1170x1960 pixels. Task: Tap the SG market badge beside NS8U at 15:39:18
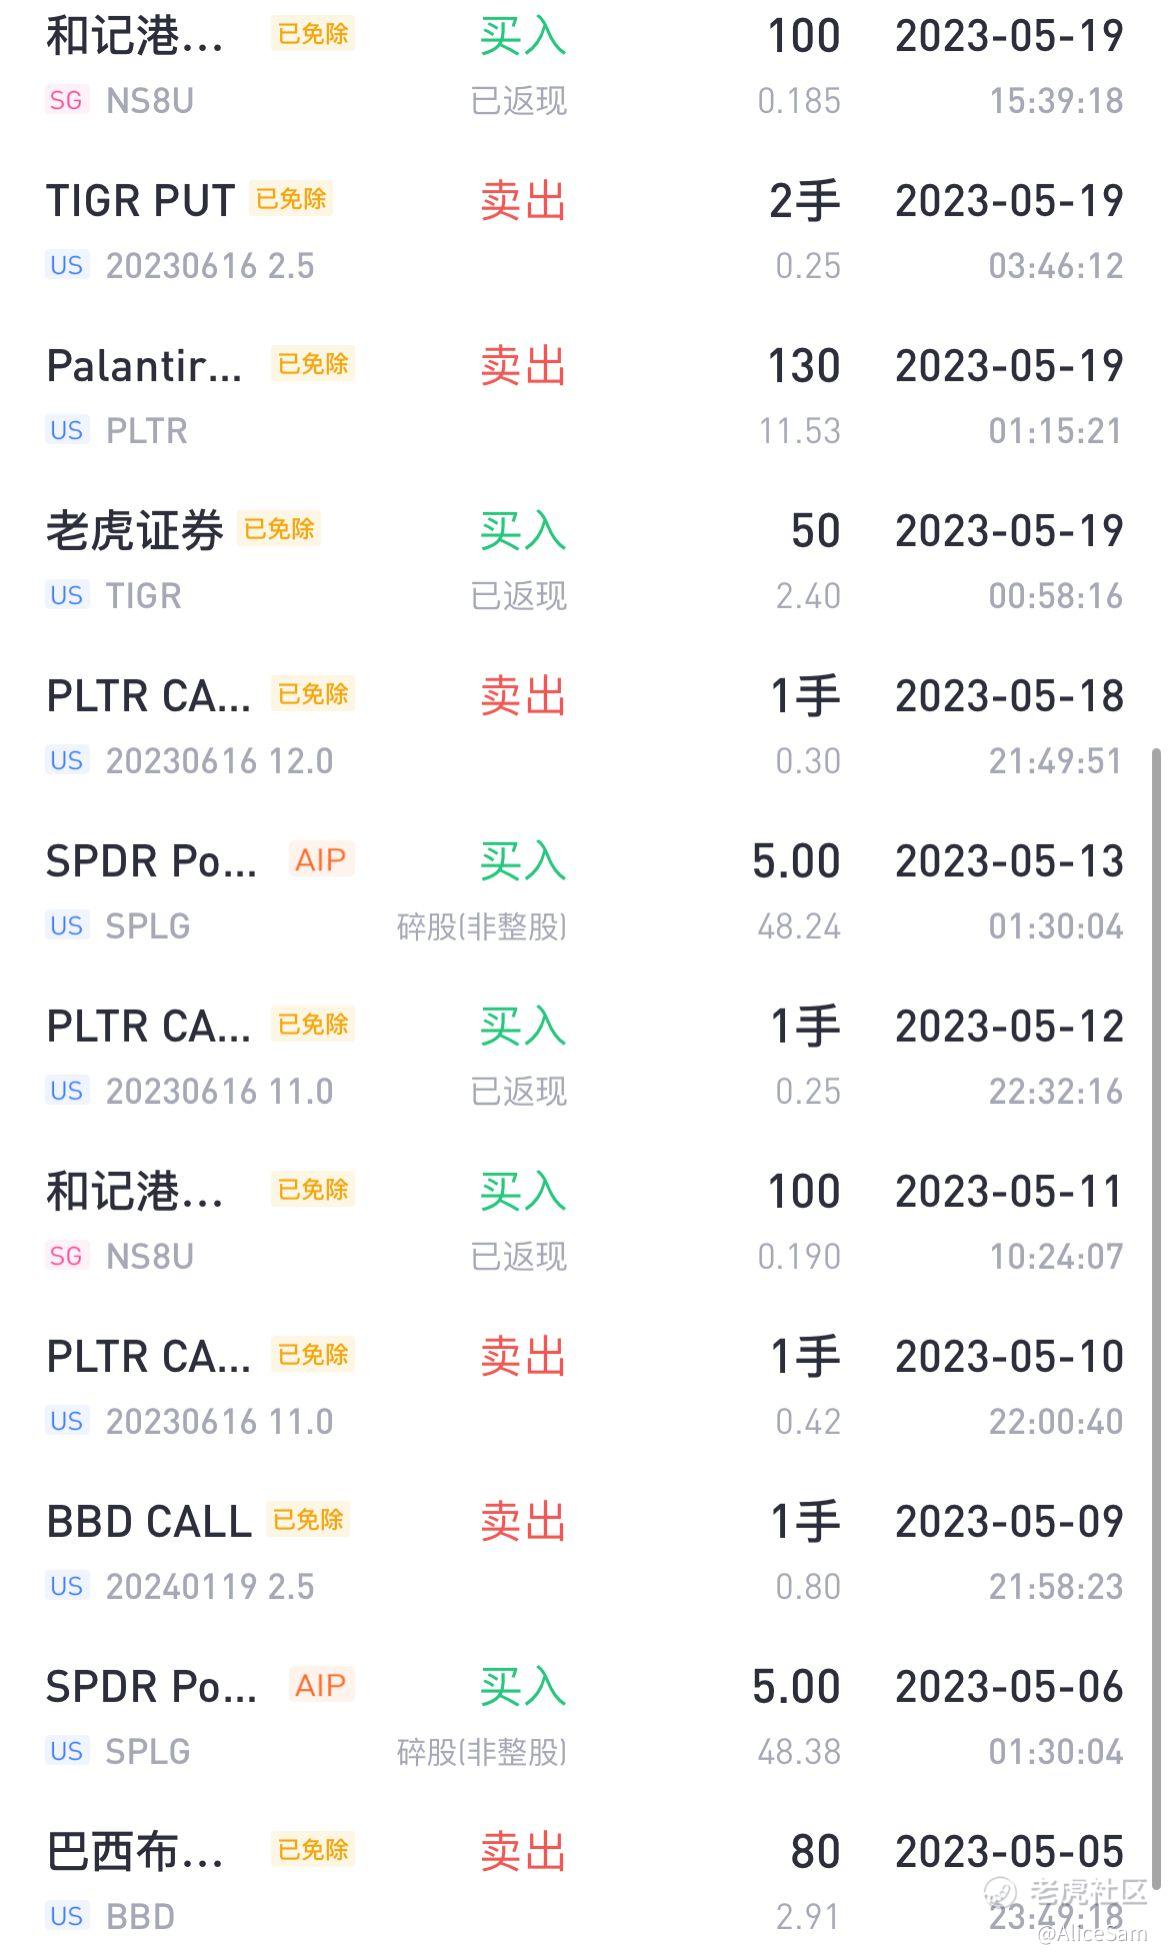(66, 100)
